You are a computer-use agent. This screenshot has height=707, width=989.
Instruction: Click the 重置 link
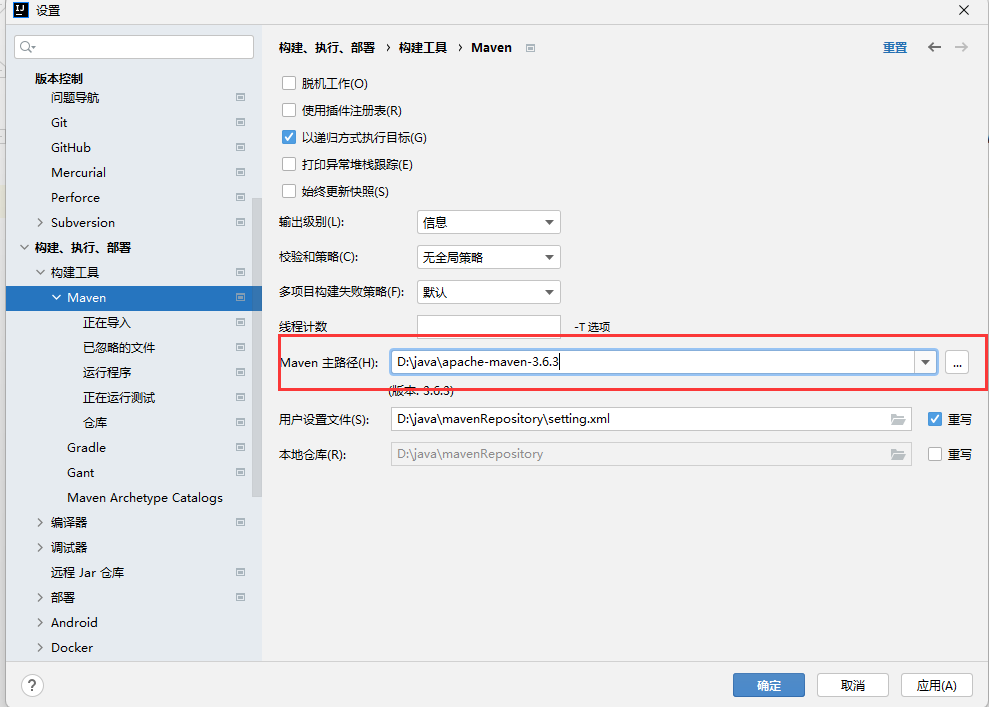[894, 47]
